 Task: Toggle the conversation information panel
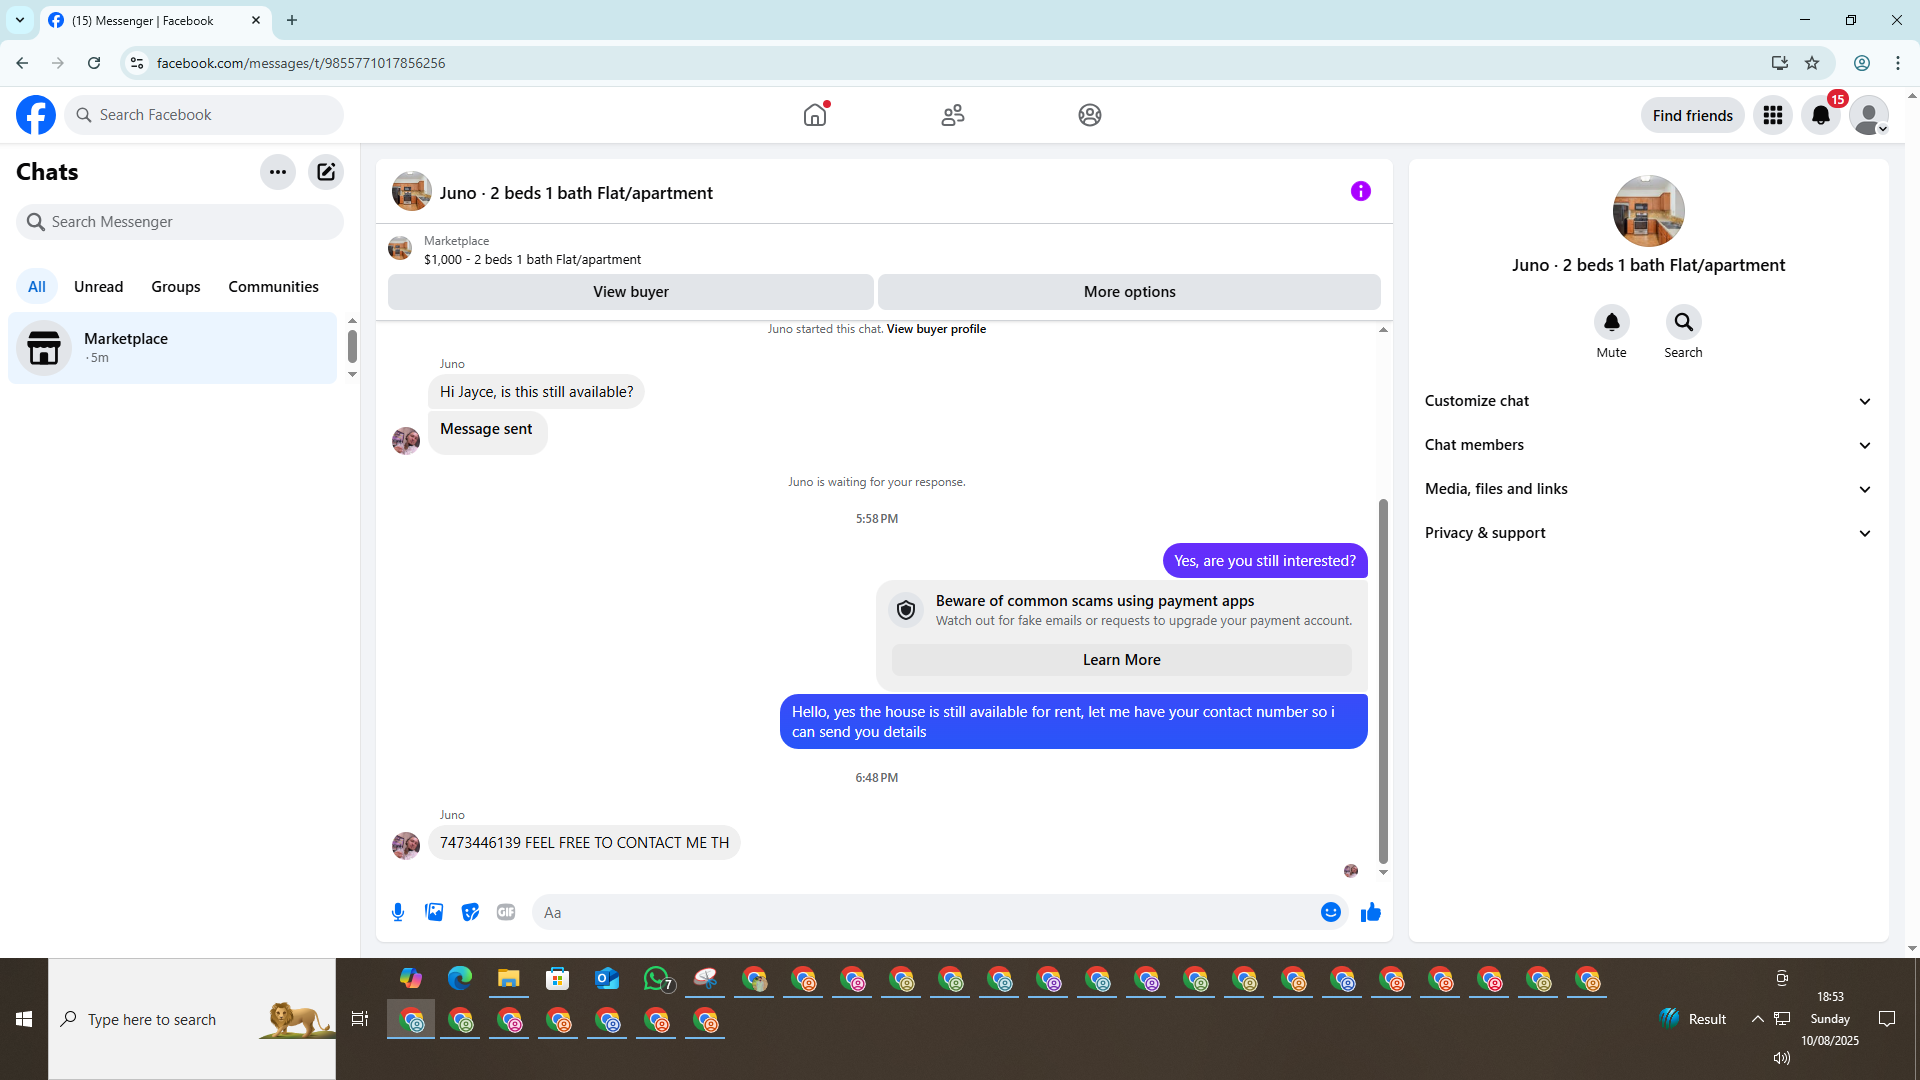click(1360, 191)
